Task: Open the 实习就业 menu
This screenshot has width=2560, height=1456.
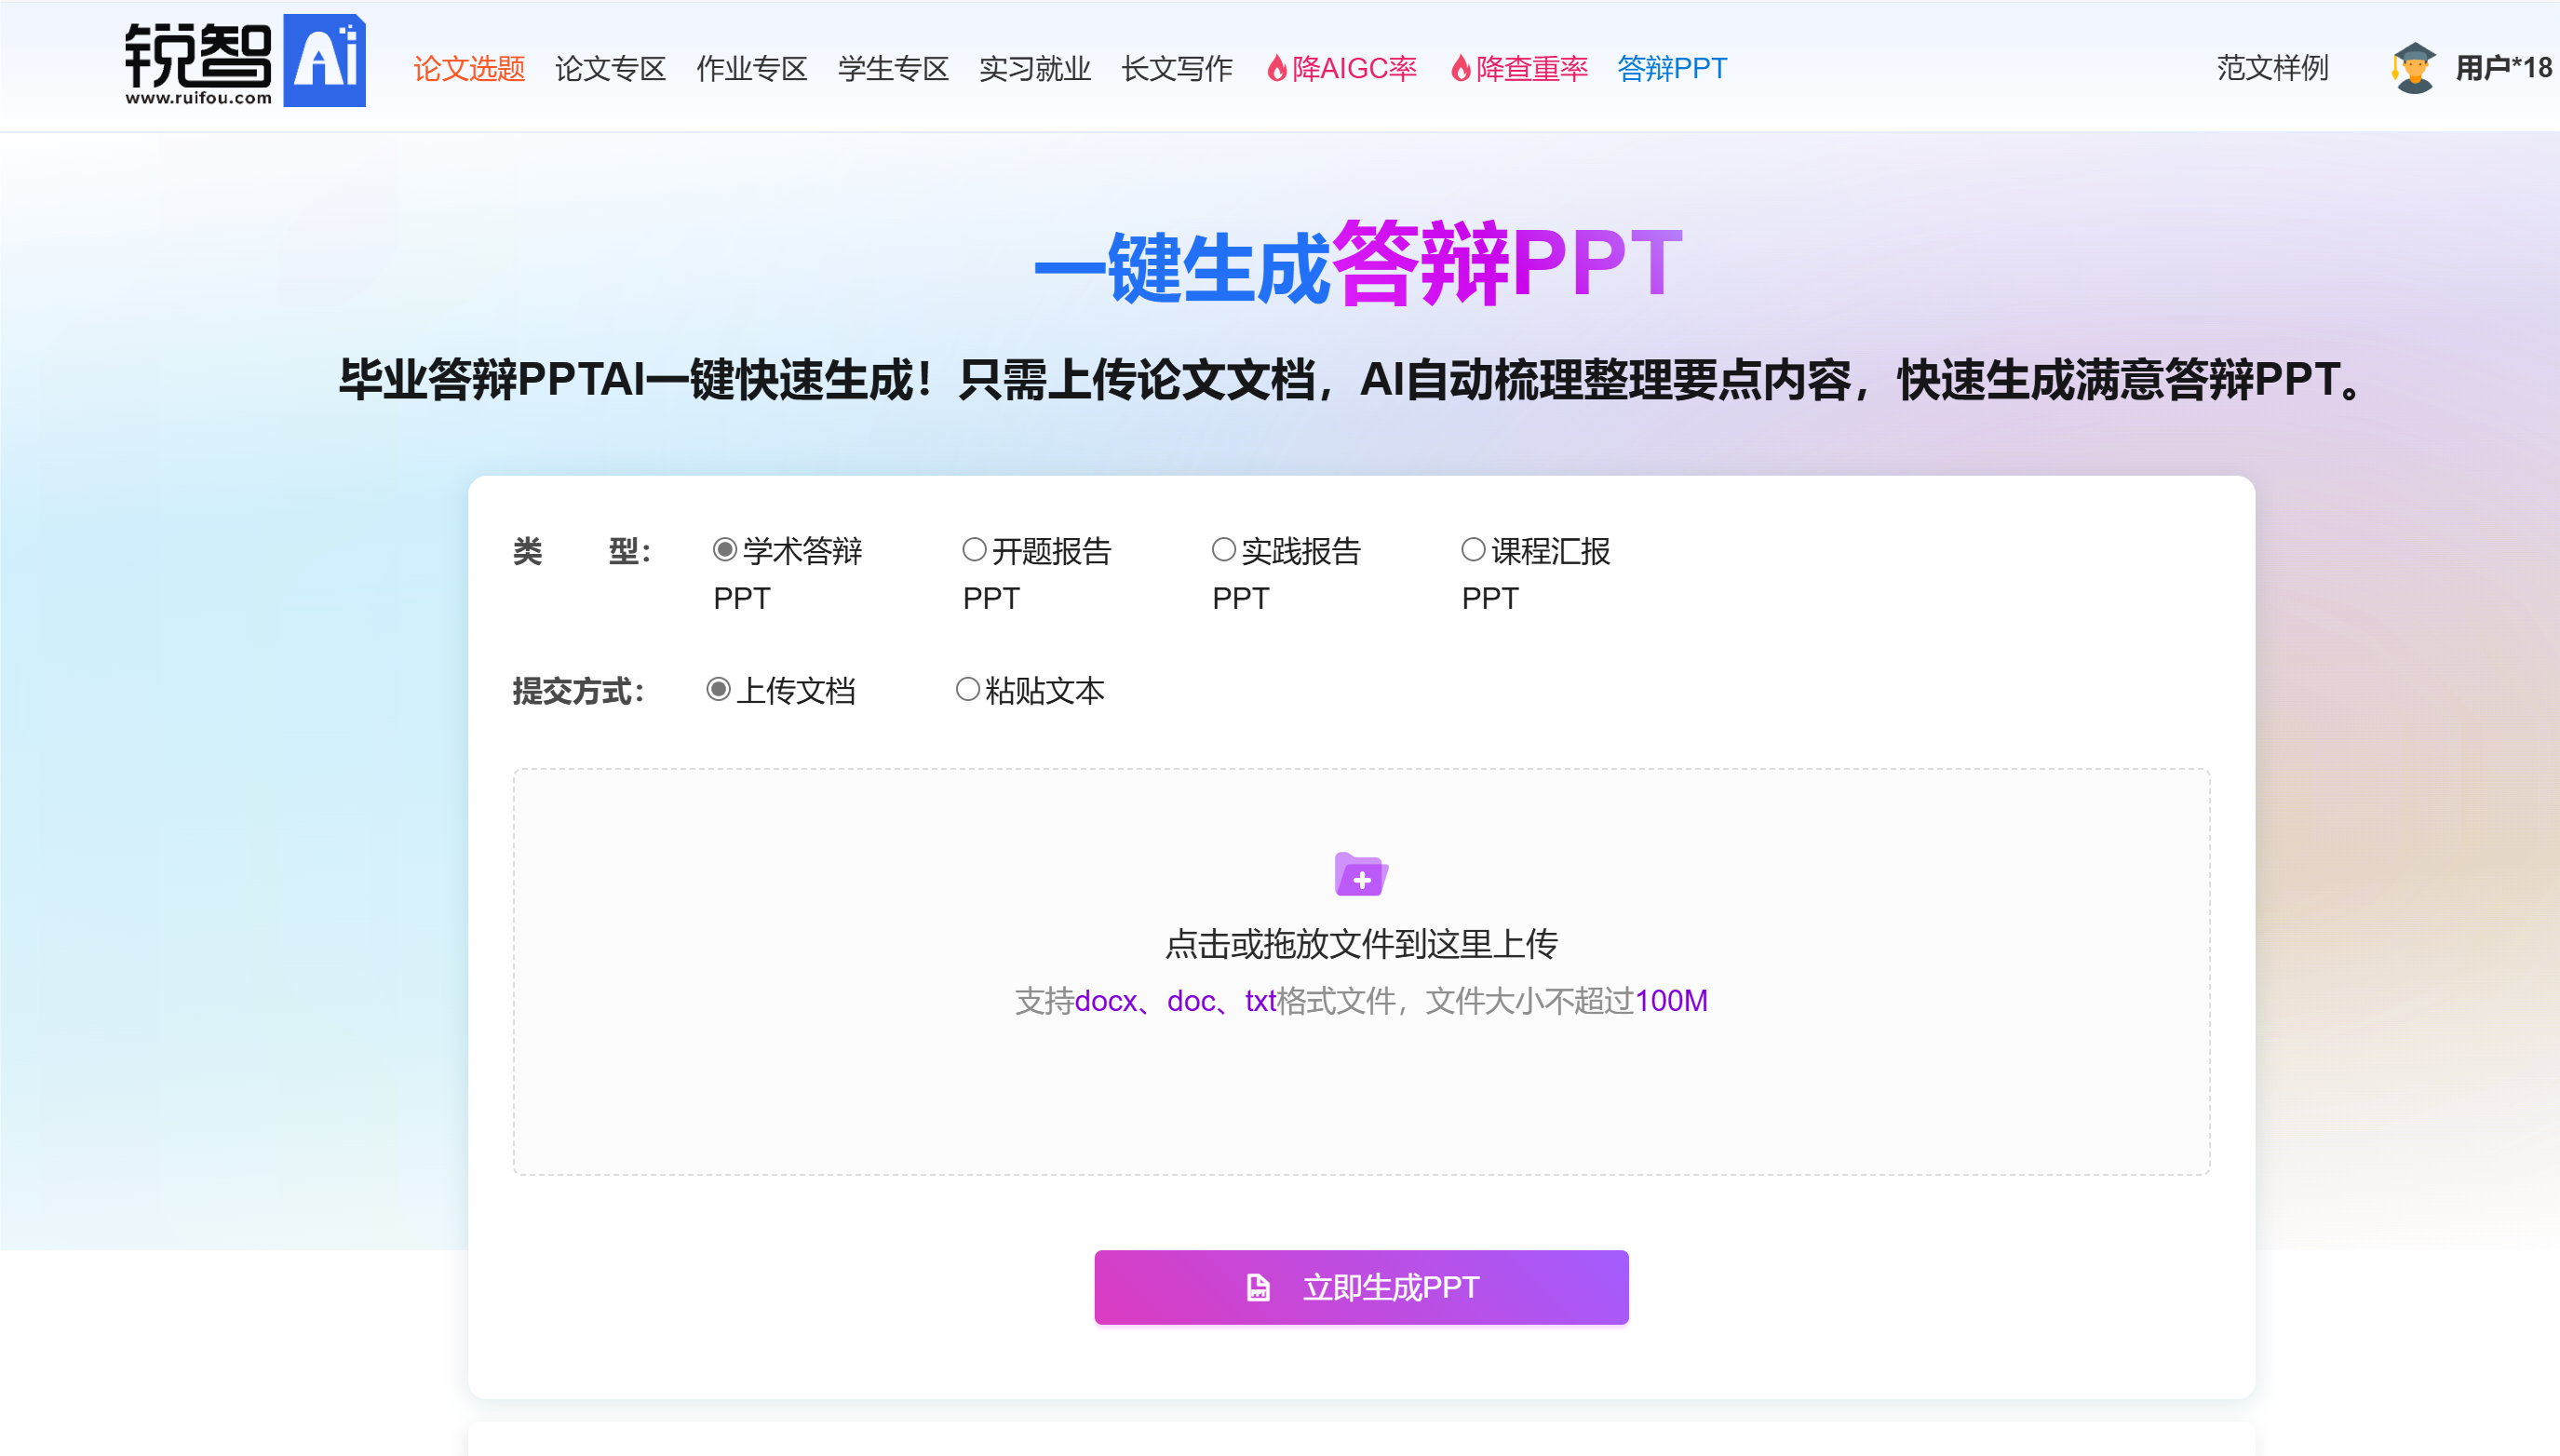Action: coord(1035,69)
